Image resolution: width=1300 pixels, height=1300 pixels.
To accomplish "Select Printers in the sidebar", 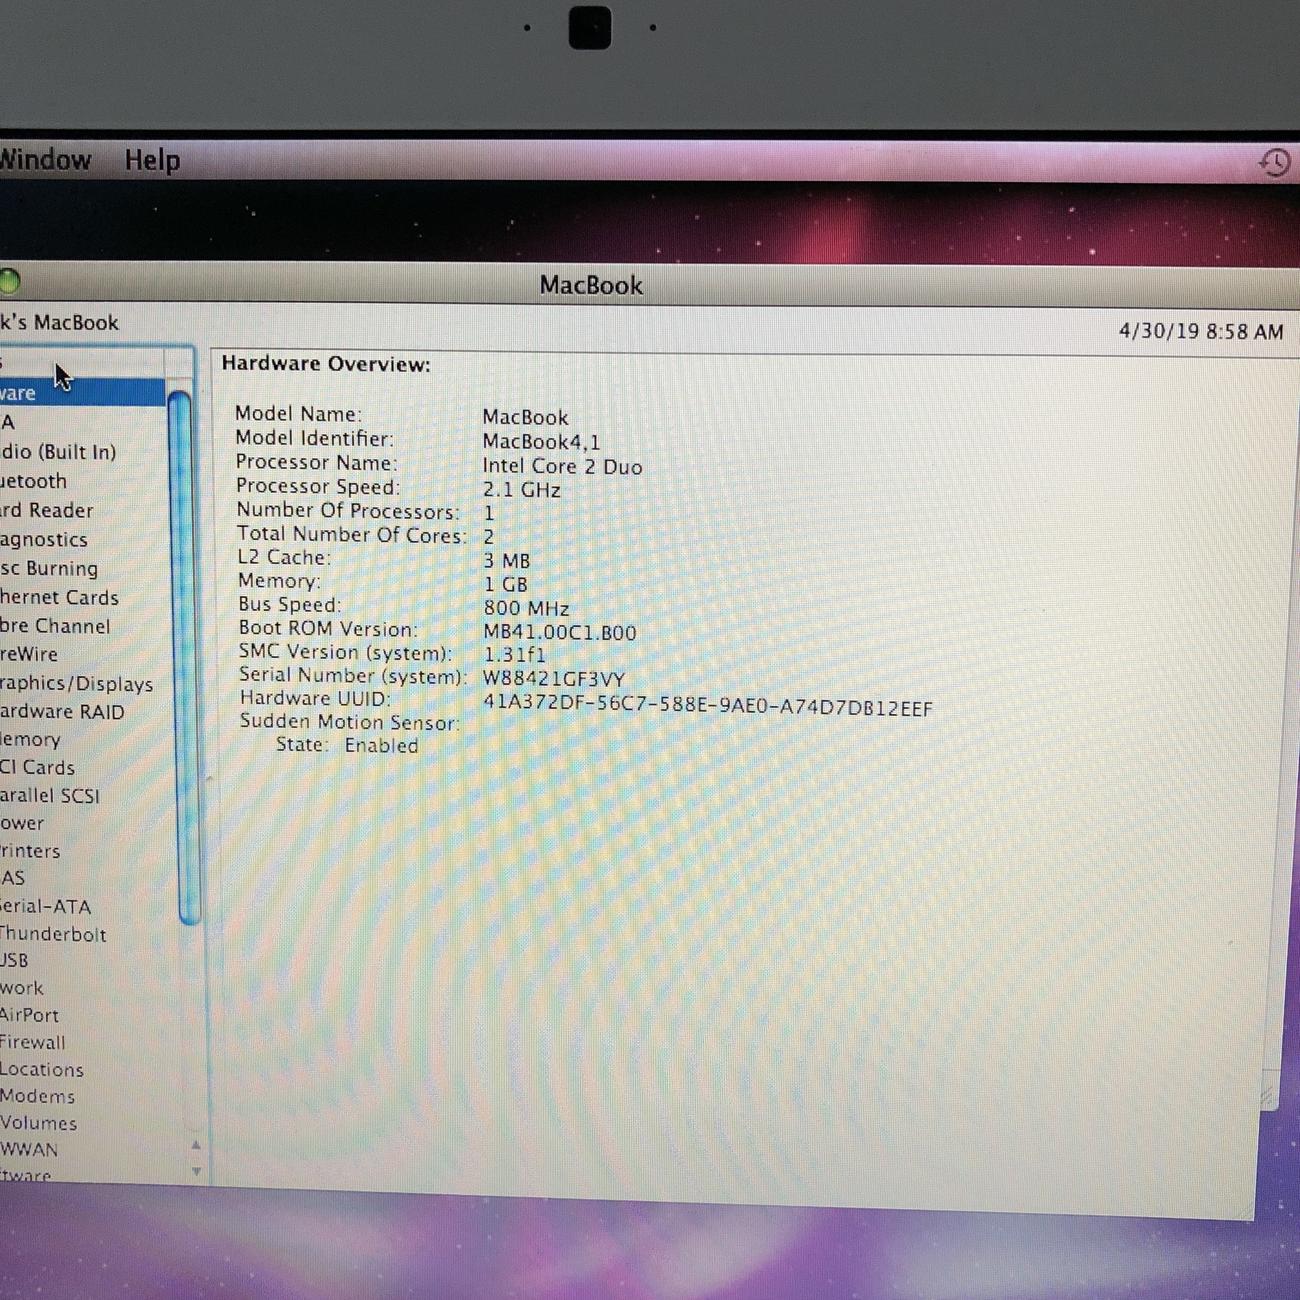I will pos(30,851).
